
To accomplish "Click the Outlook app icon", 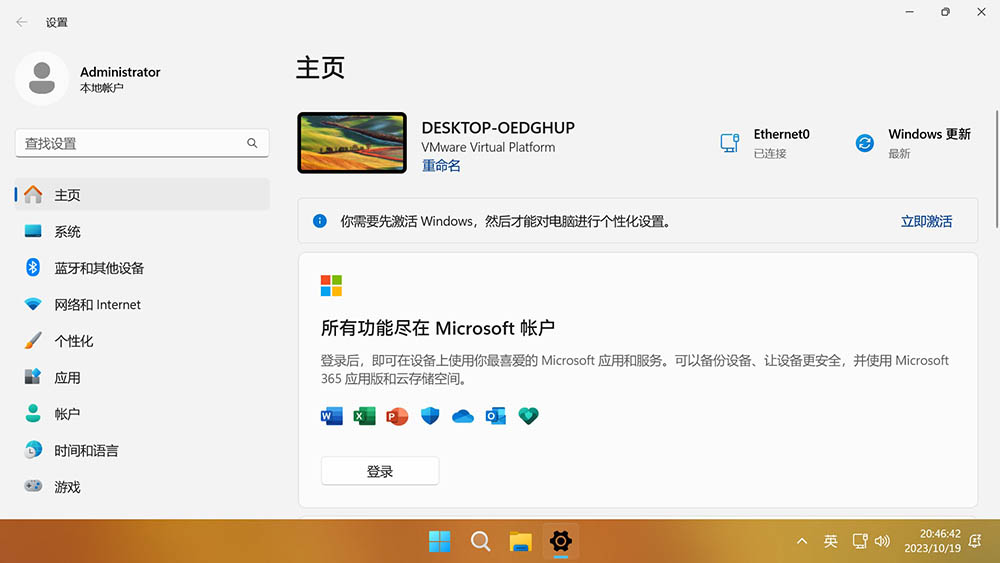I will (x=496, y=416).
